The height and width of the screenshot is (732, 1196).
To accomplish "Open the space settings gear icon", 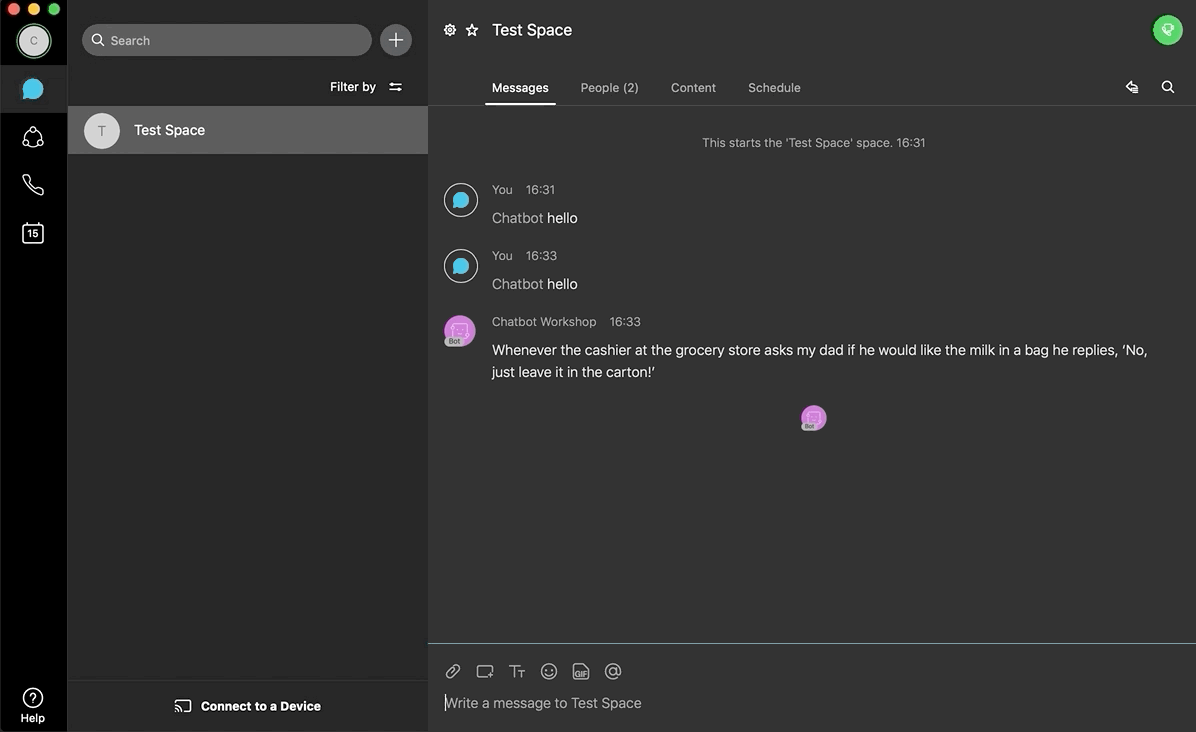I will pyautogui.click(x=450, y=30).
